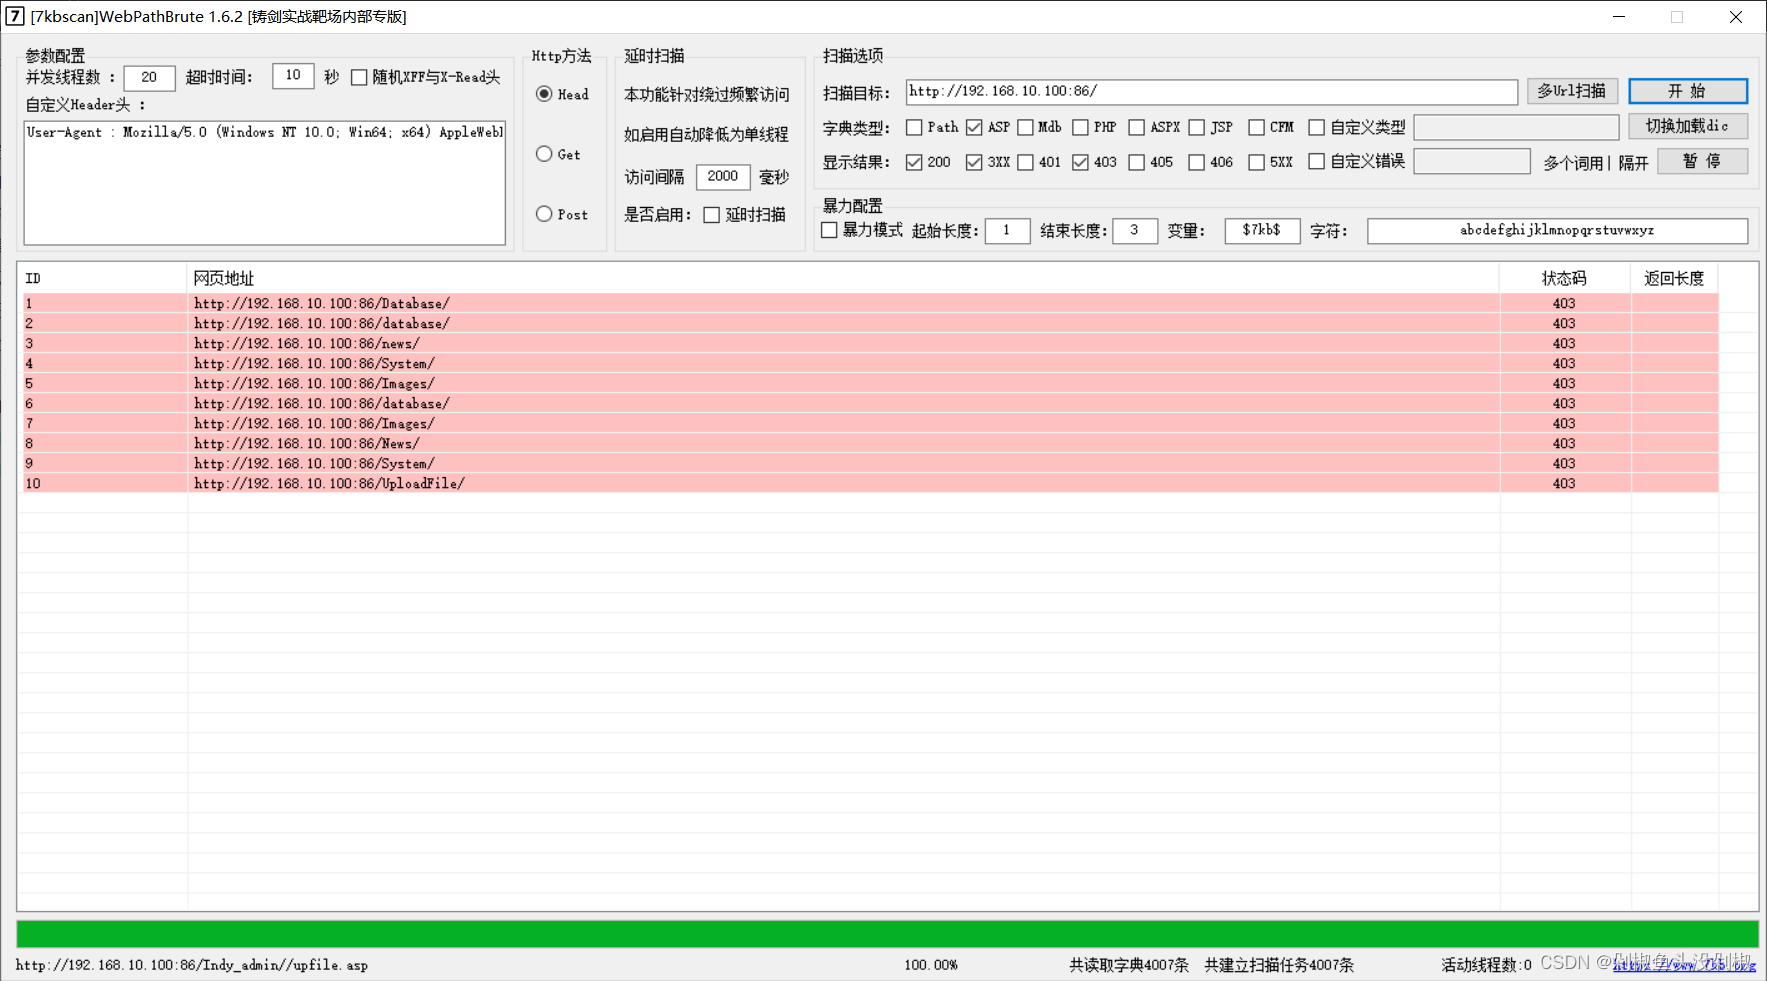Click inside the 自定义Header头 text area

[265, 183]
